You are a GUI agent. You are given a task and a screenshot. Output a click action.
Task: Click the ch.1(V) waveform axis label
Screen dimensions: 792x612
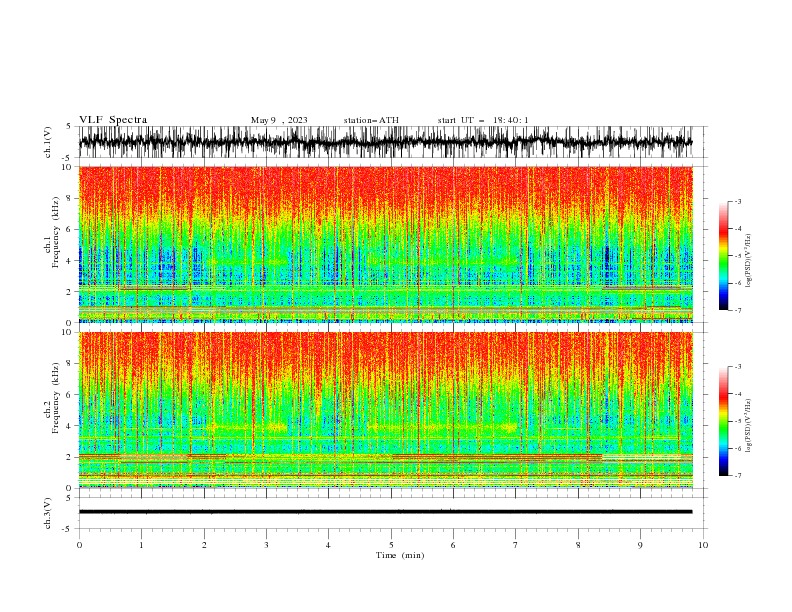pyautogui.click(x=48, y=142)
